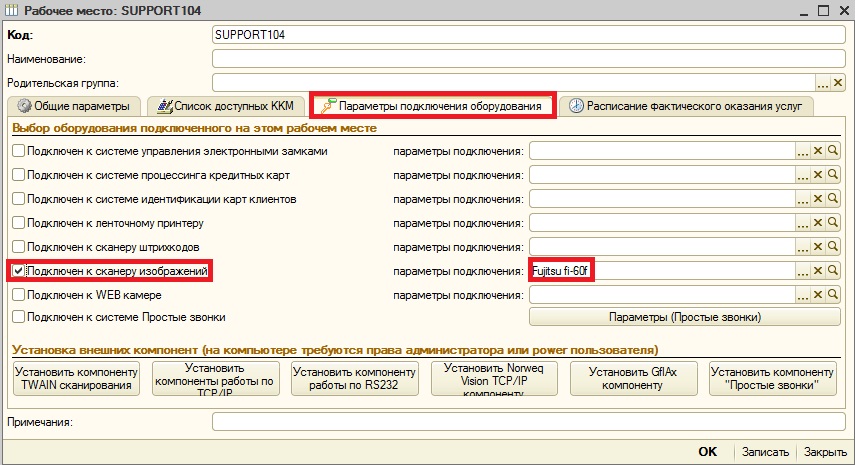The image size is (855, 465).
Task: Open selection list for credit card processing parameters
Action: point(803,175)
